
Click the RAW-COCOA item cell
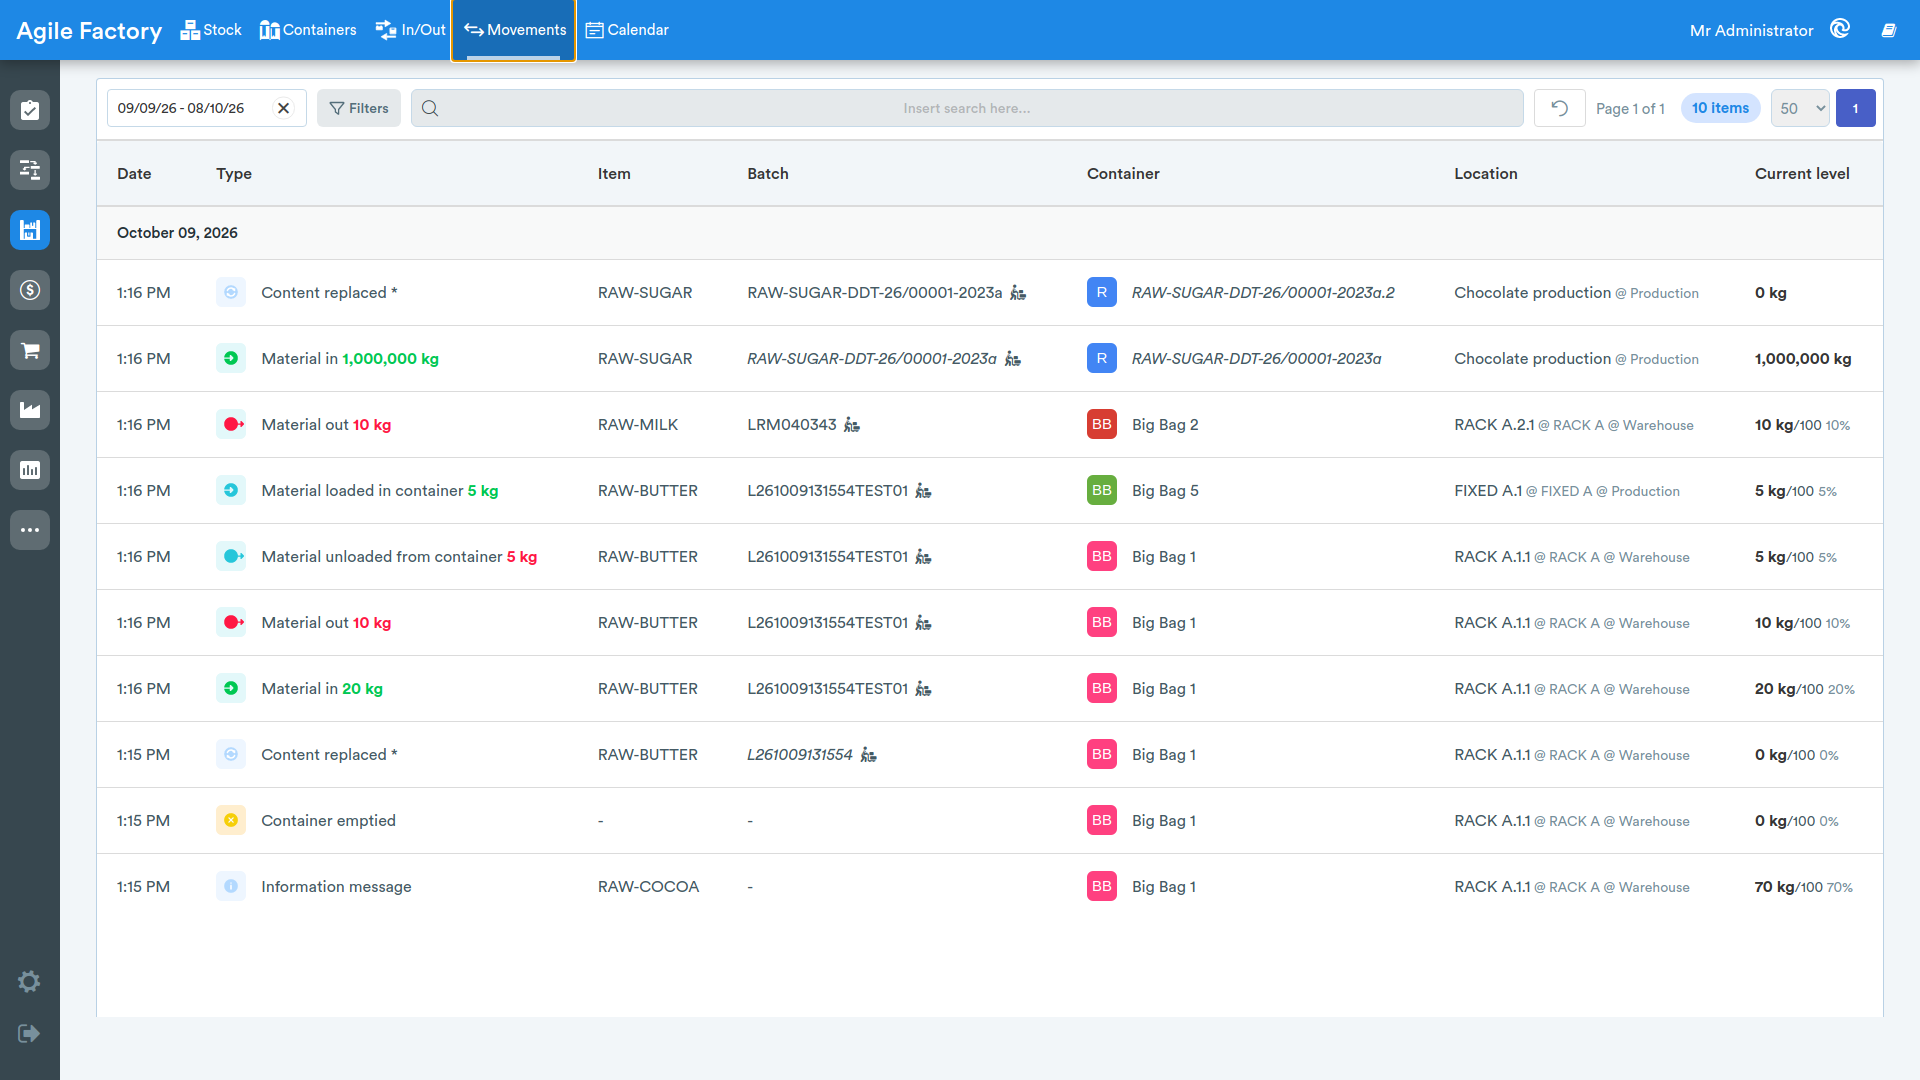648,887
